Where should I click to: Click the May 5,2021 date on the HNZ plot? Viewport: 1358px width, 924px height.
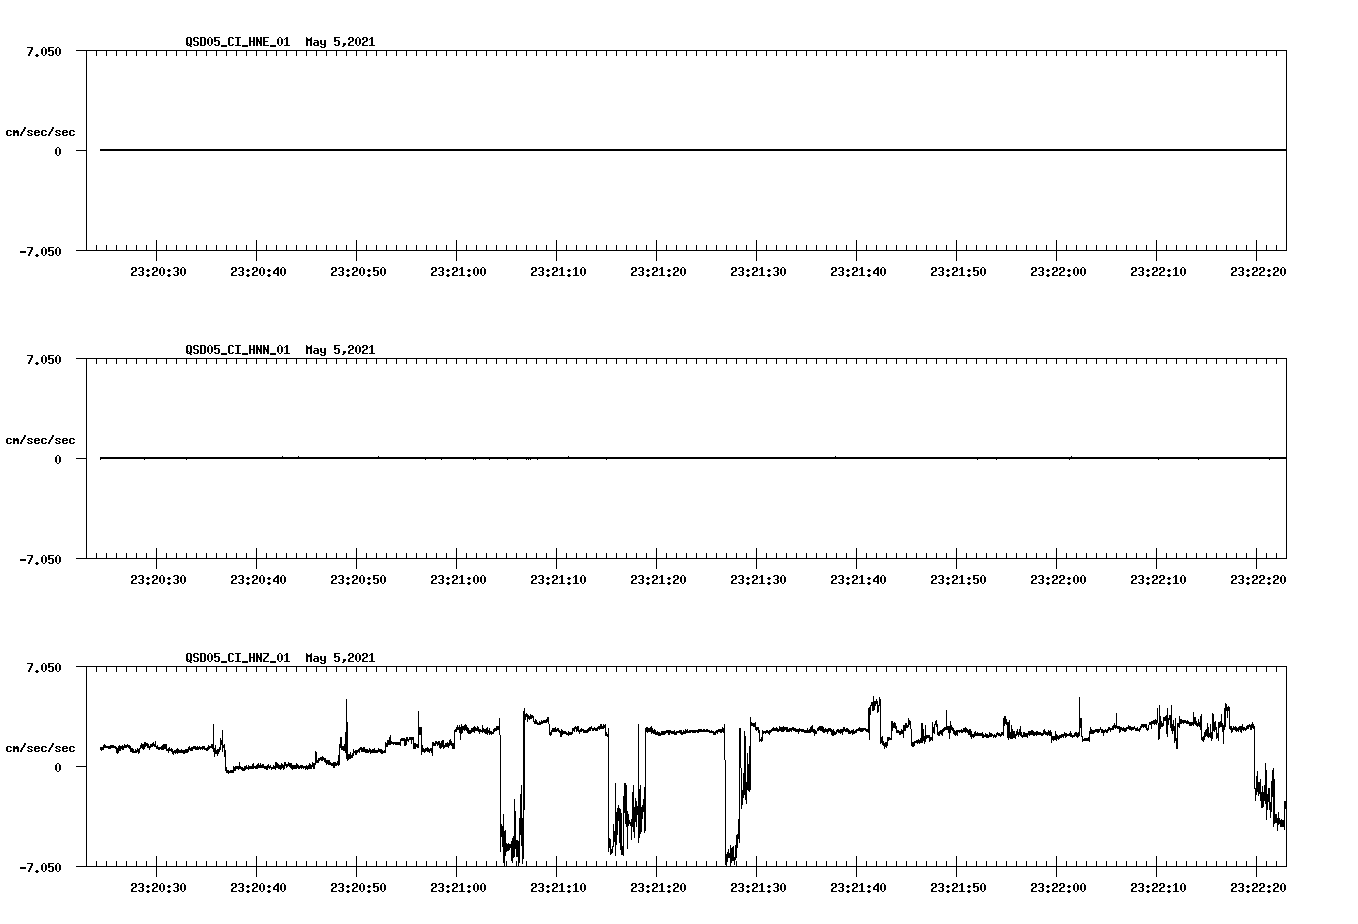(x=340, y=657)
